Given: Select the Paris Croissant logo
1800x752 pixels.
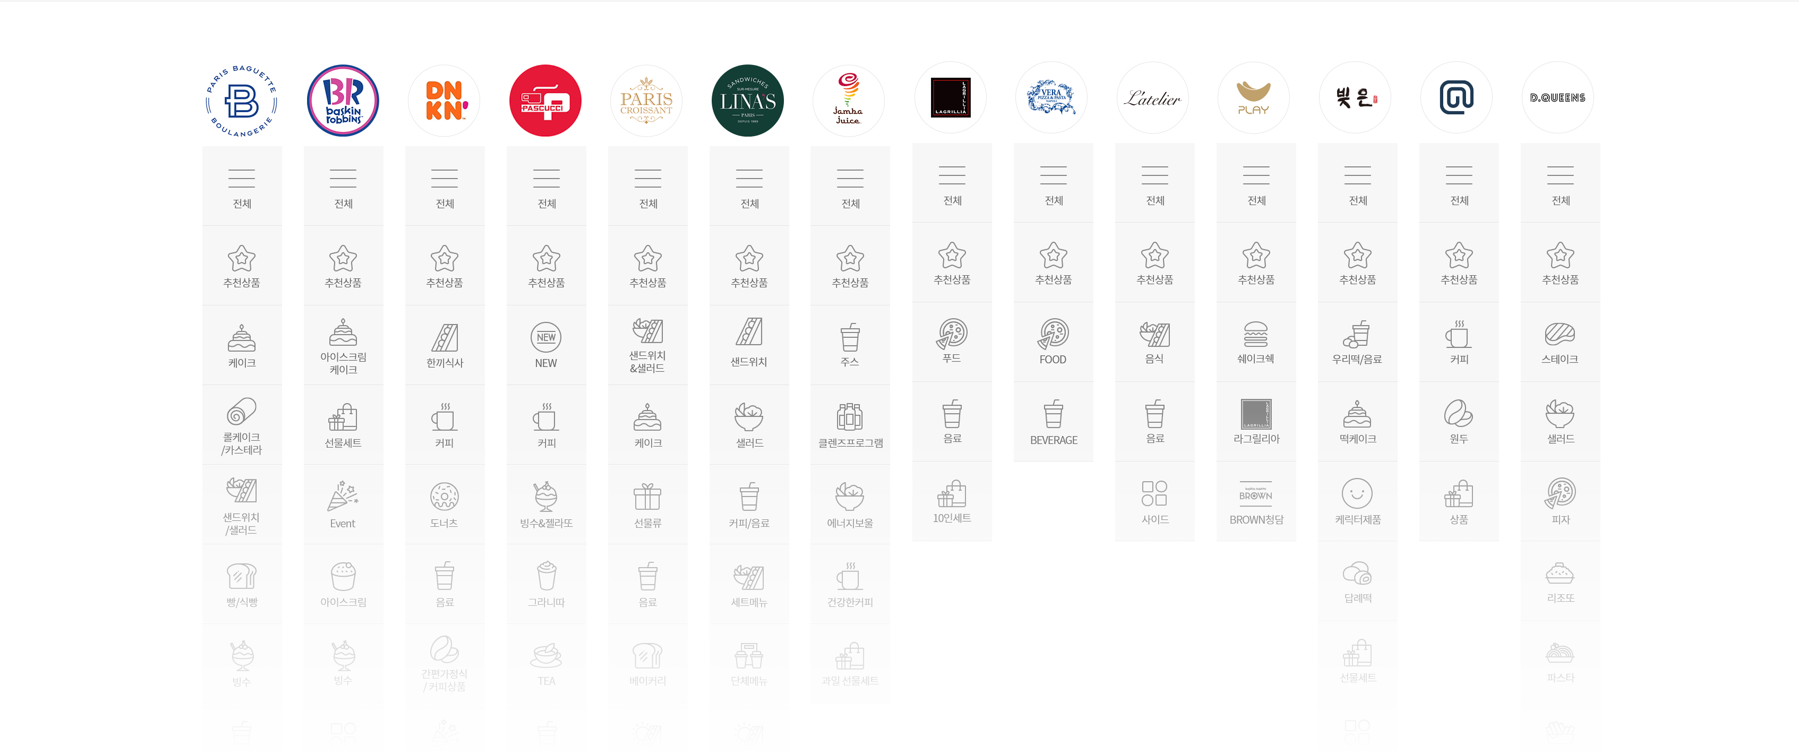Looking at the screenshot, I should (647, 101).
